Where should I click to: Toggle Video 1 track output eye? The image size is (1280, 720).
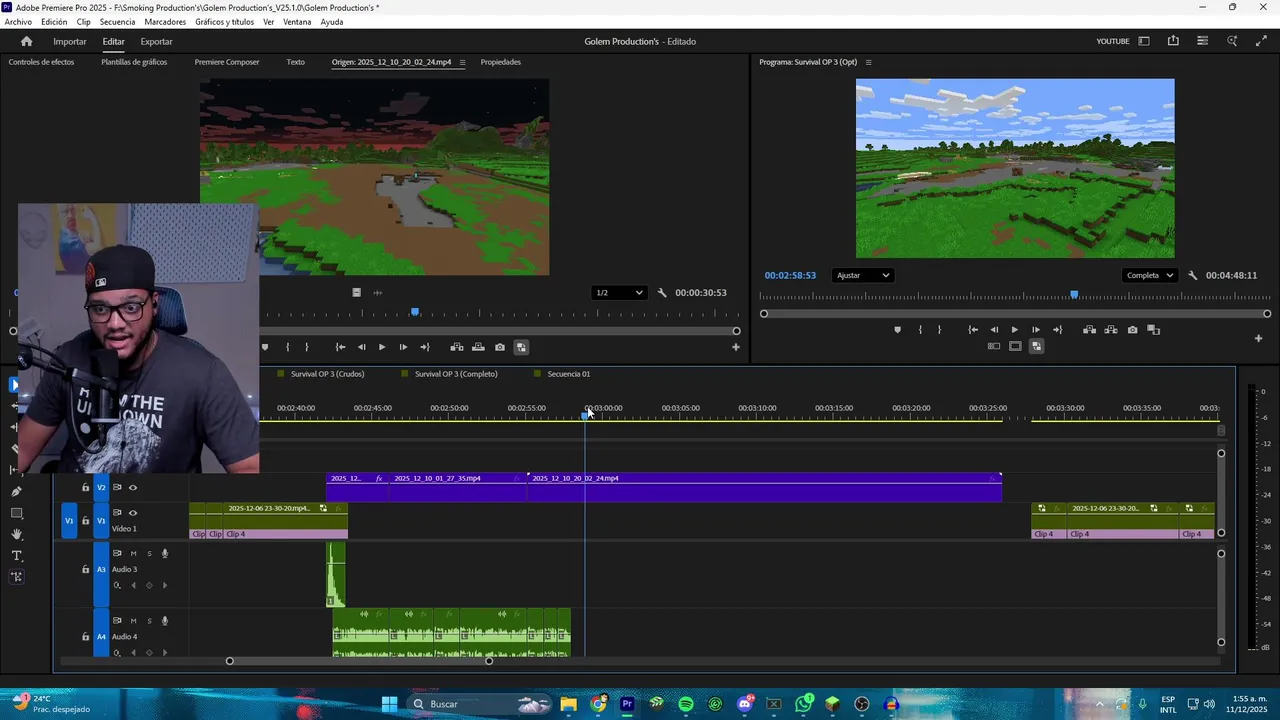133,513
